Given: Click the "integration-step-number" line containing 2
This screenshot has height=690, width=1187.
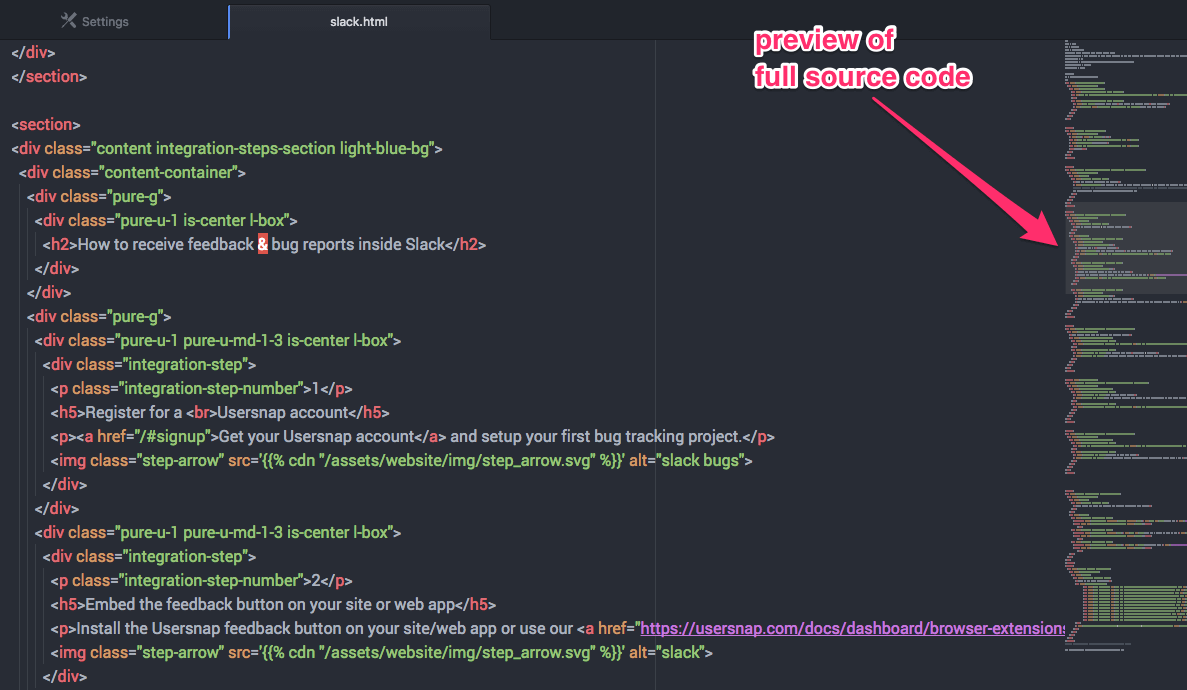Looking at the screenshot, I should pos(201,581).
